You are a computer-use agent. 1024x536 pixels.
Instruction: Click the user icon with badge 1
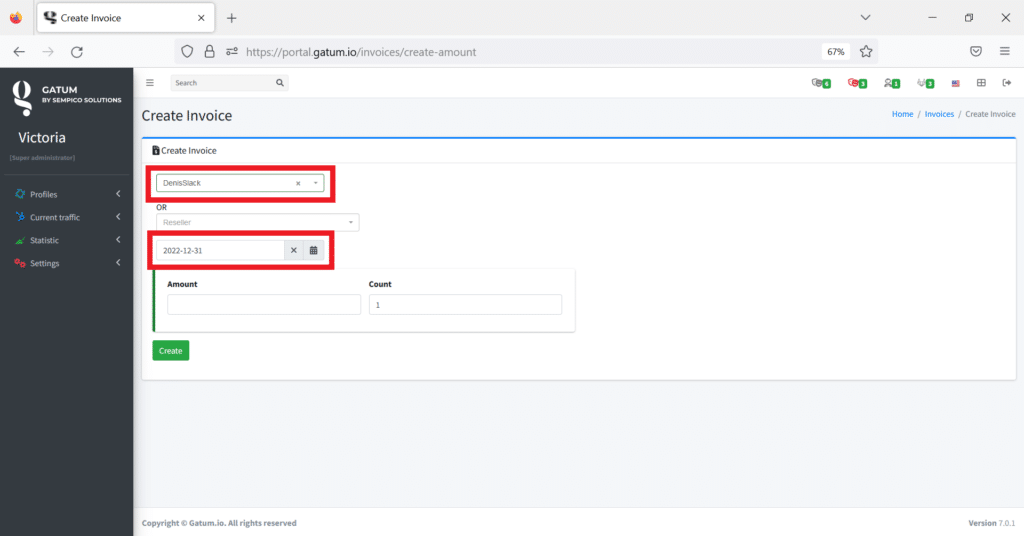(890, 83)
